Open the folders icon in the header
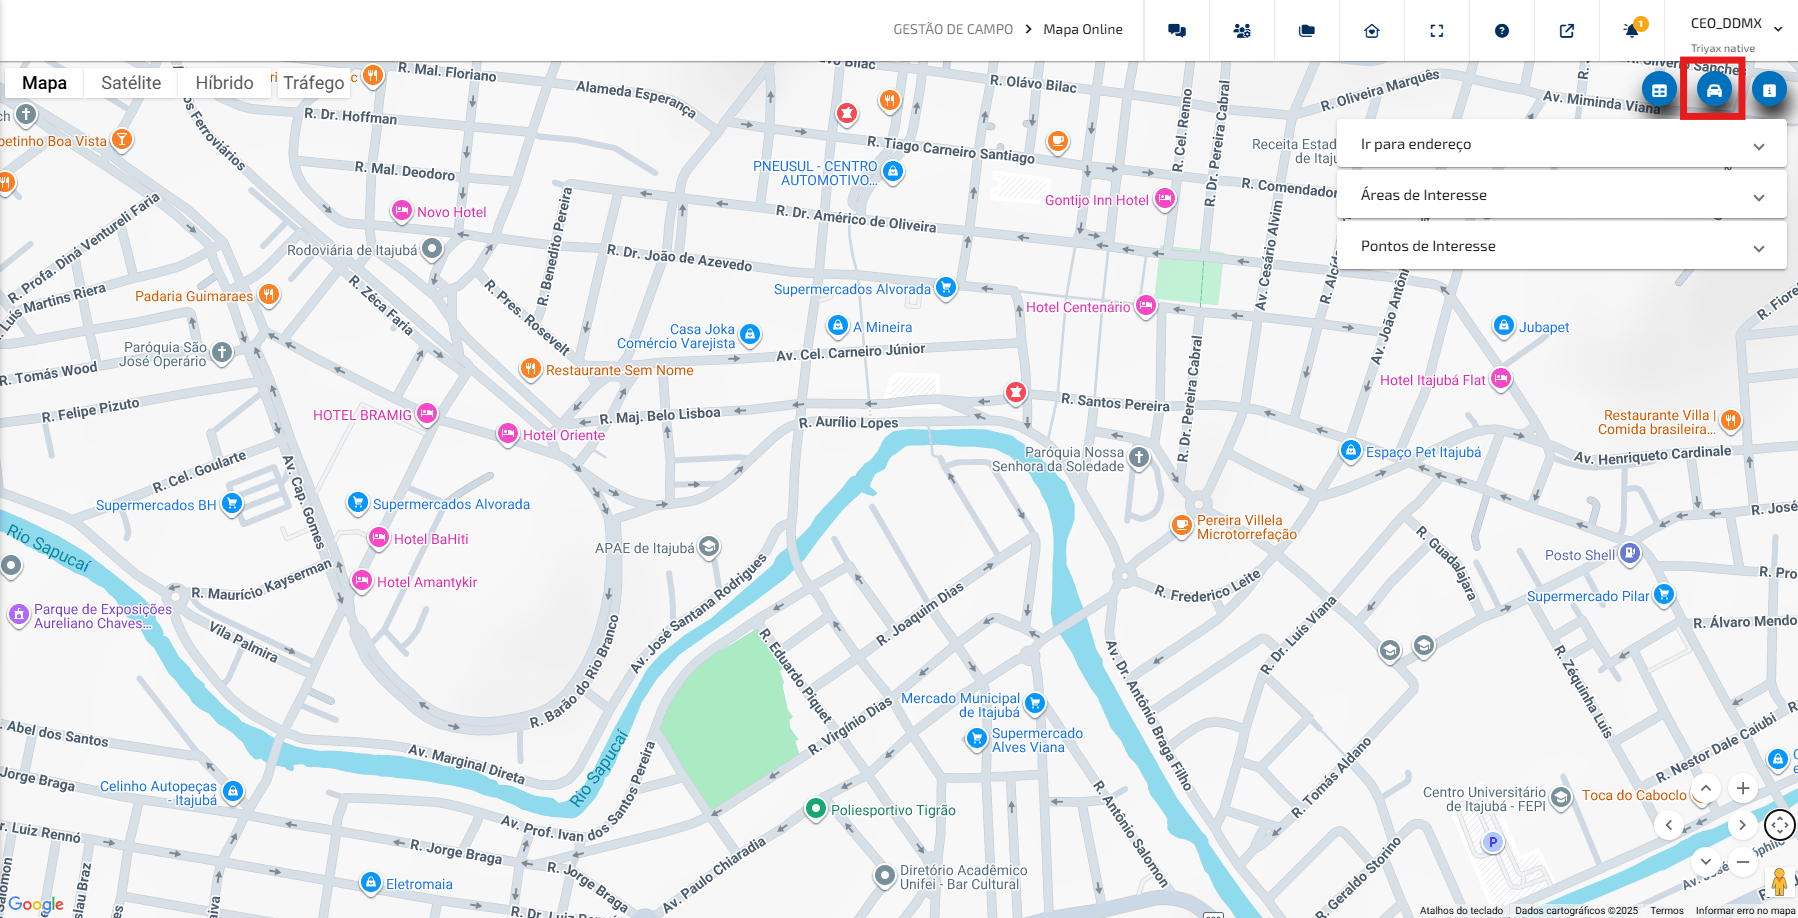The image size is (1798, 918). click(x=1307, y=31)
